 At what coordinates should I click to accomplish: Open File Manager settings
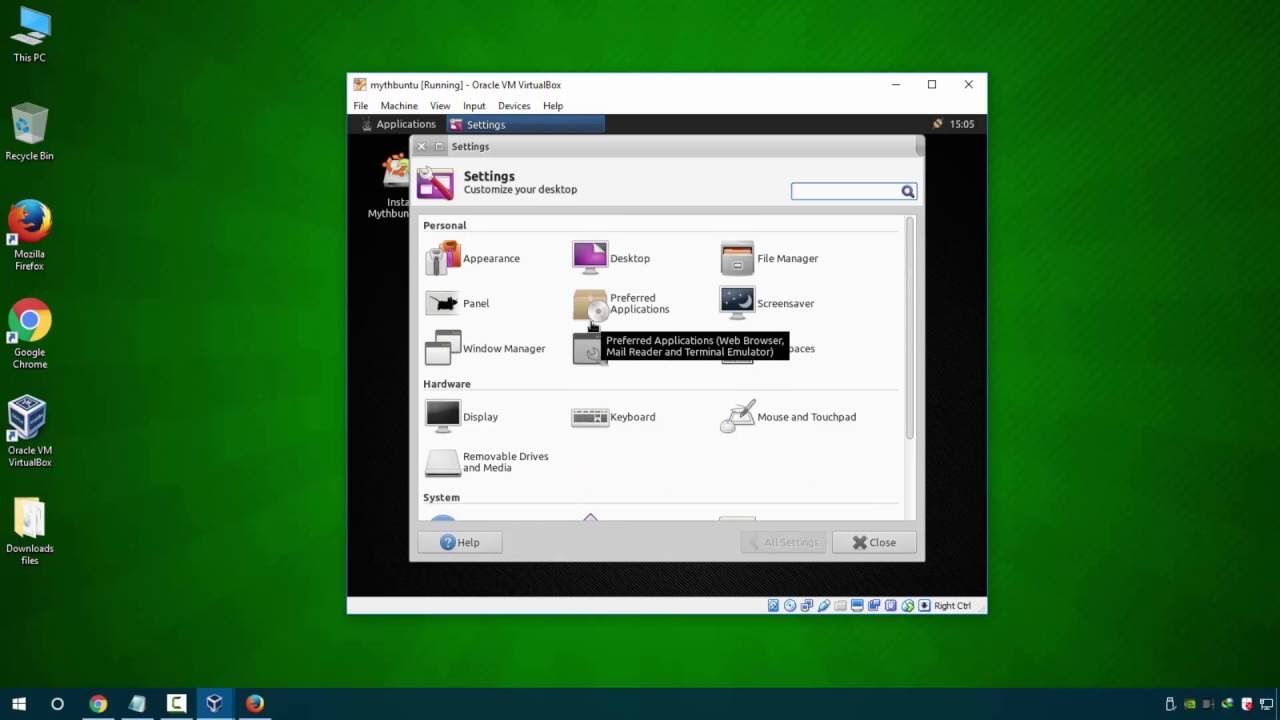tap(769, 258)
